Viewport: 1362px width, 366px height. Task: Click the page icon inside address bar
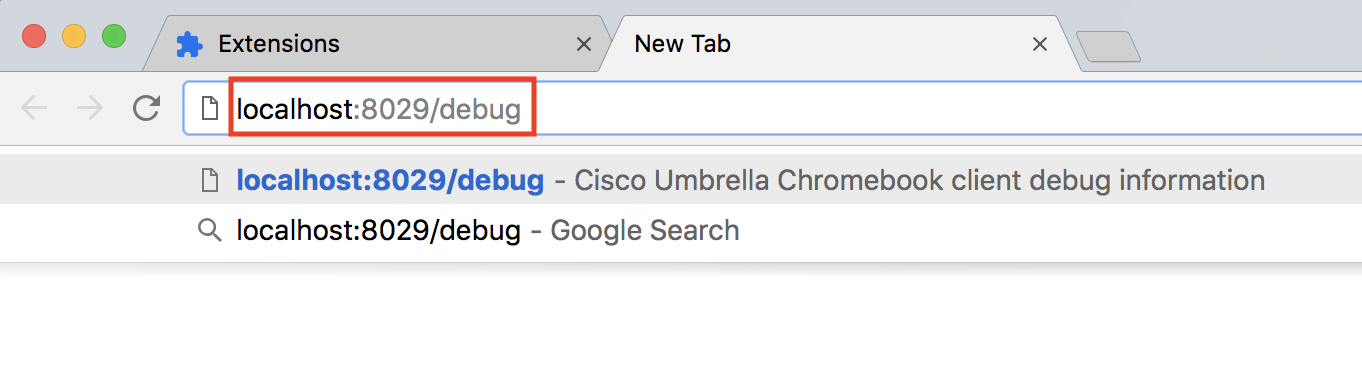click(x=209, y=108)
